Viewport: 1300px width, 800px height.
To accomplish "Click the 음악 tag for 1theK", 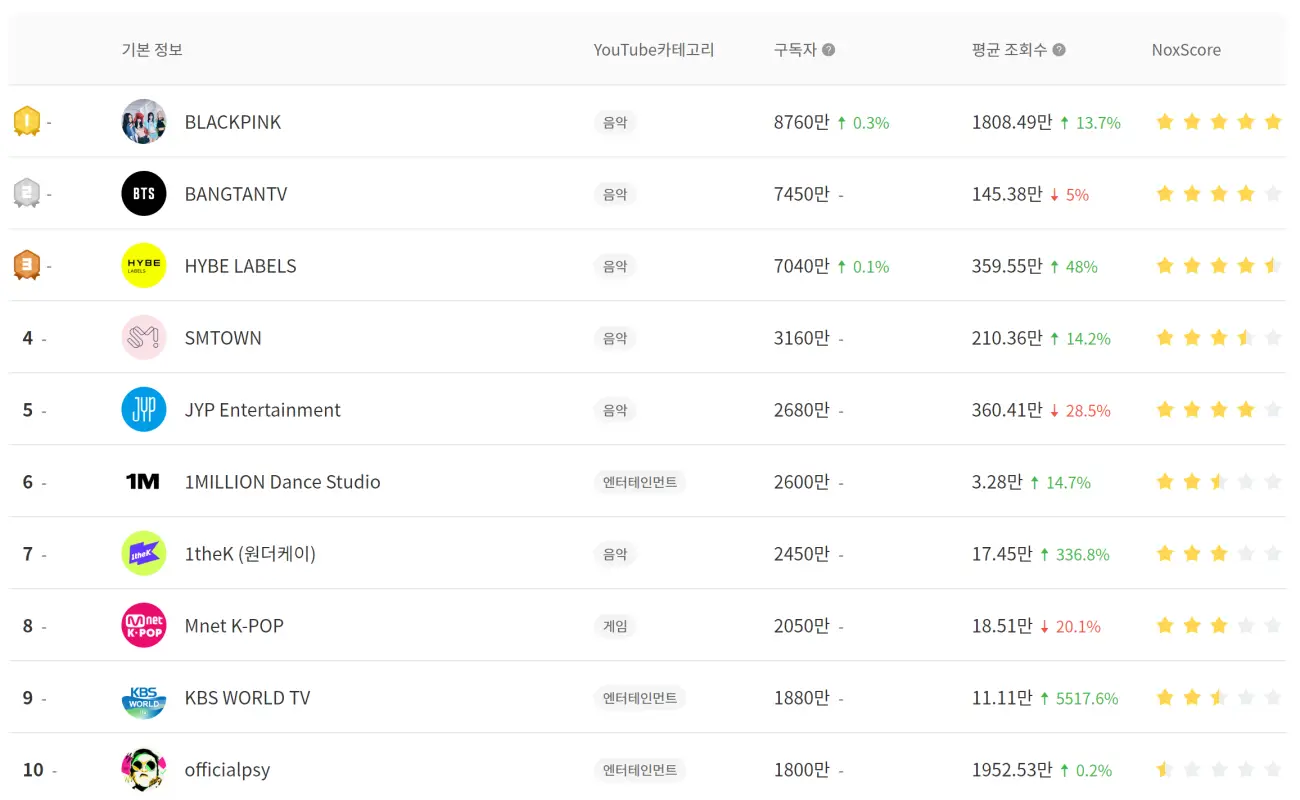I will pos(615,554).
